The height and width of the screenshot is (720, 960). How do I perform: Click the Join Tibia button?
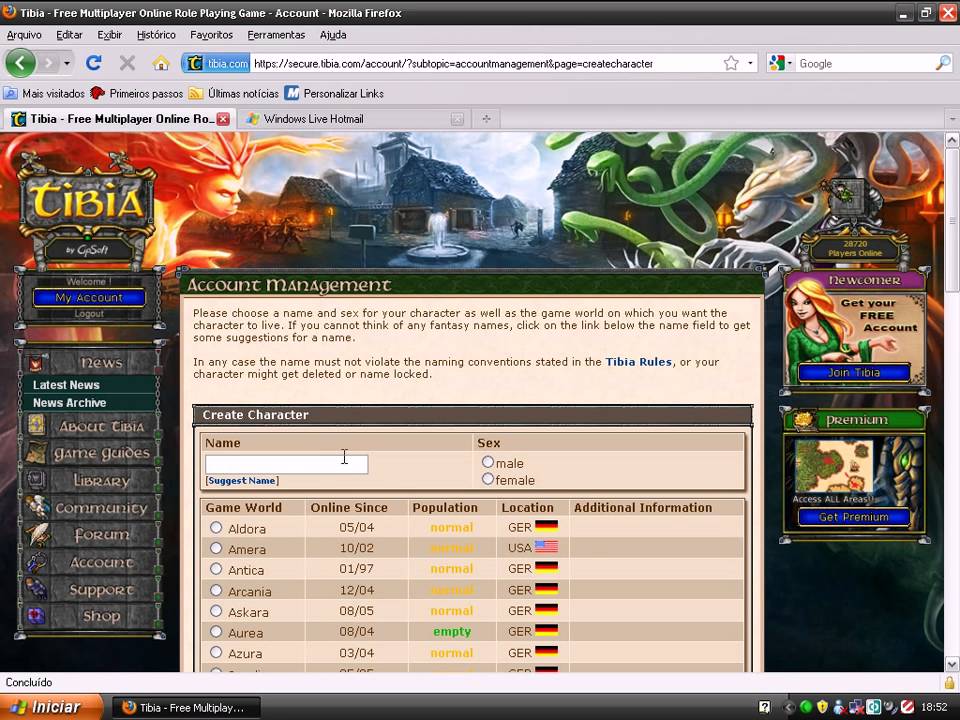[x=854, y=372]
